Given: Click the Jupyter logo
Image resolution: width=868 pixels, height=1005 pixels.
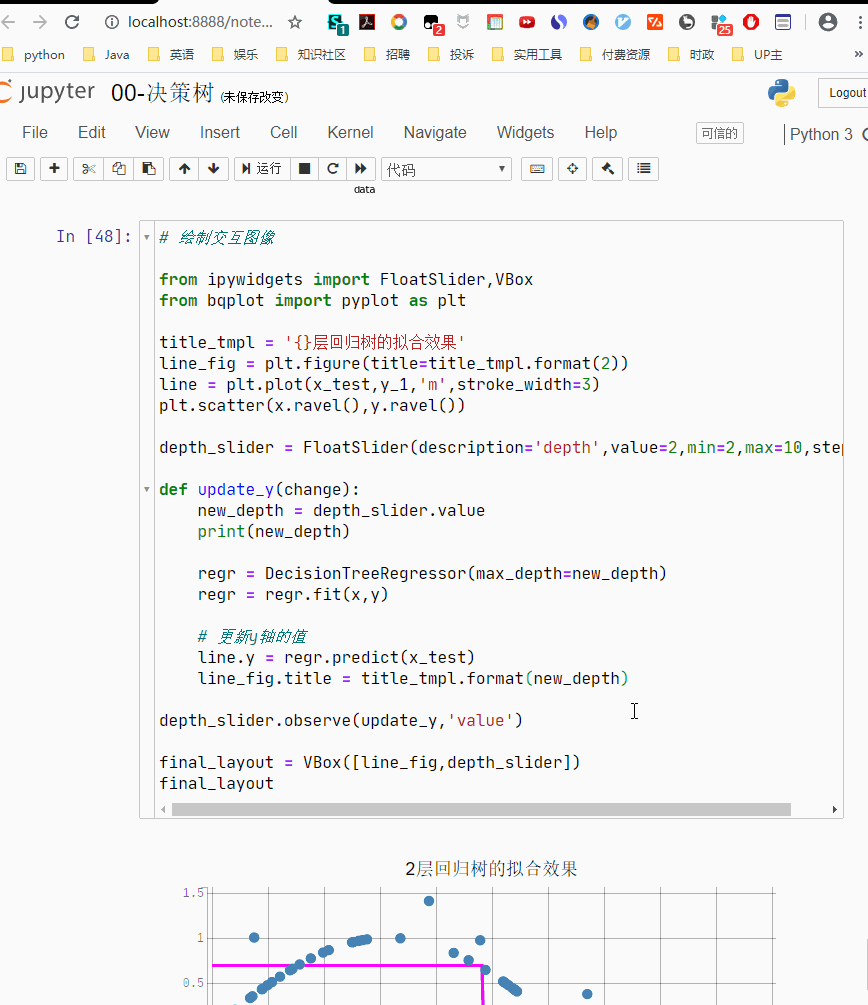Looking at the screenshot, I should point(49,92).
